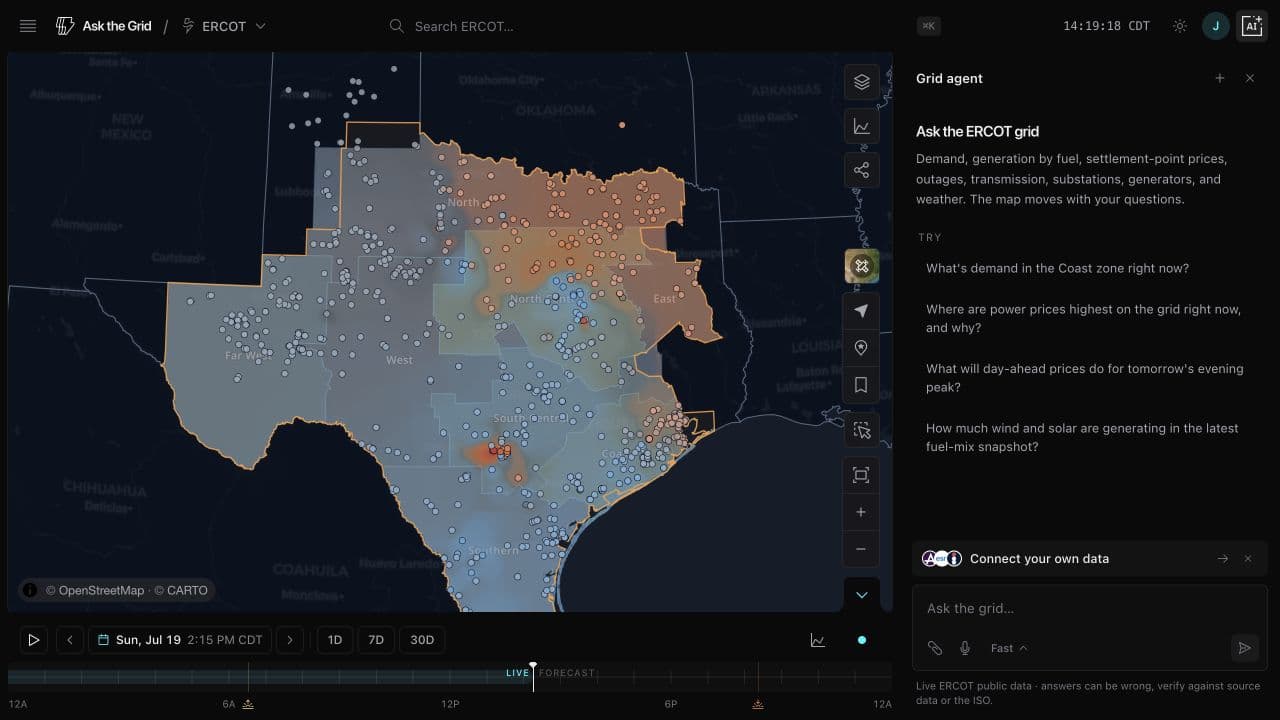Click the timeline at 12P
The width and height of the screenshot is (1280, 720).
pos(450,704)
